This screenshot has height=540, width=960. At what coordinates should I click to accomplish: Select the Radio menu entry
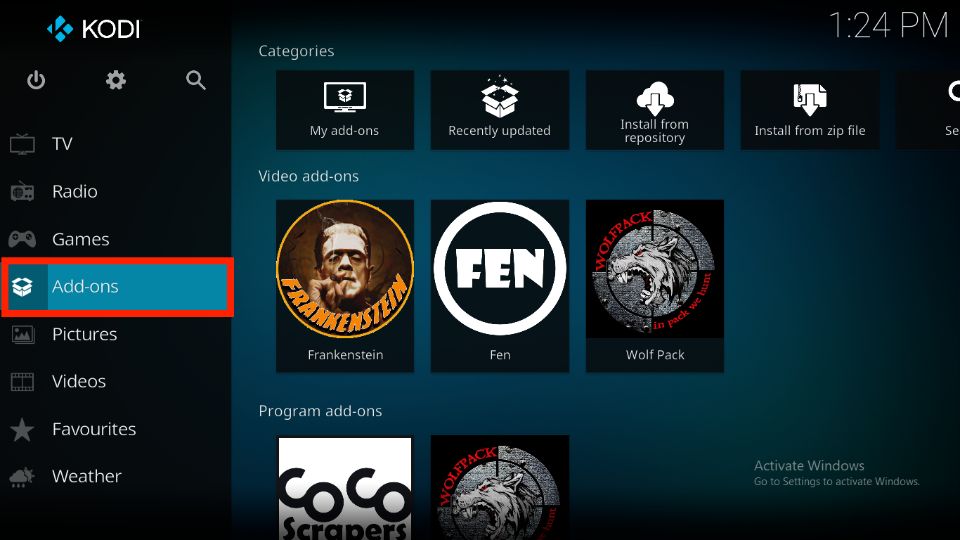click(x=75, y=192)
